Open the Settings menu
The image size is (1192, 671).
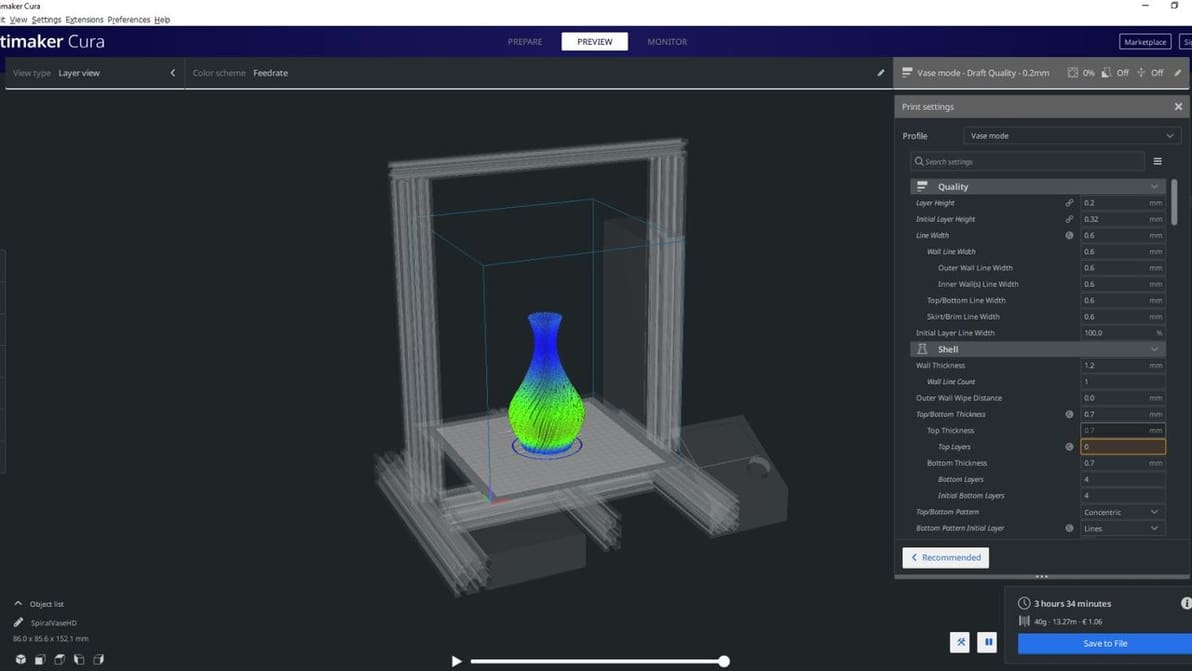(x=46, y=20)
